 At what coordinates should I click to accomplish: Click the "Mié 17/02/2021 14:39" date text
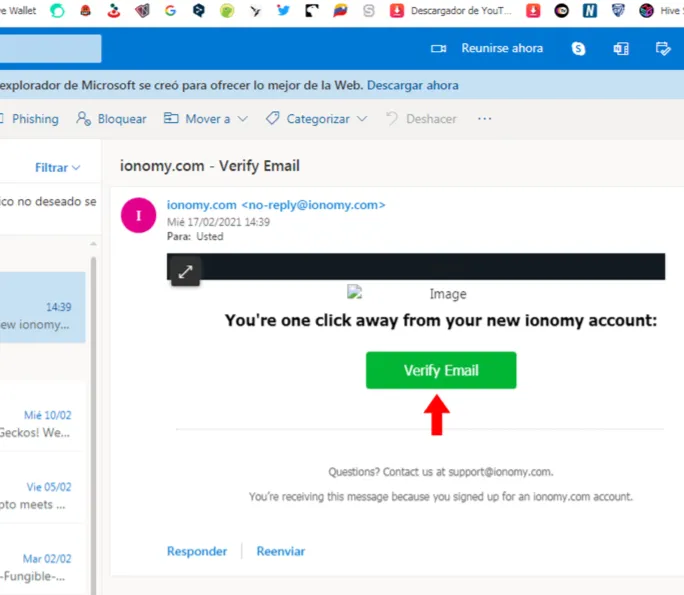coord(219,222)
